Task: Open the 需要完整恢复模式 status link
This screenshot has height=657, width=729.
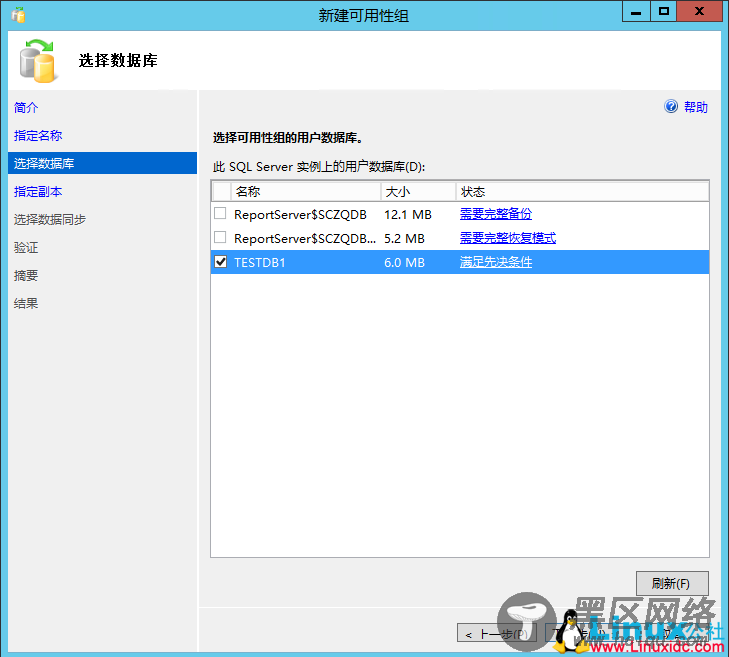Action: 508,238
